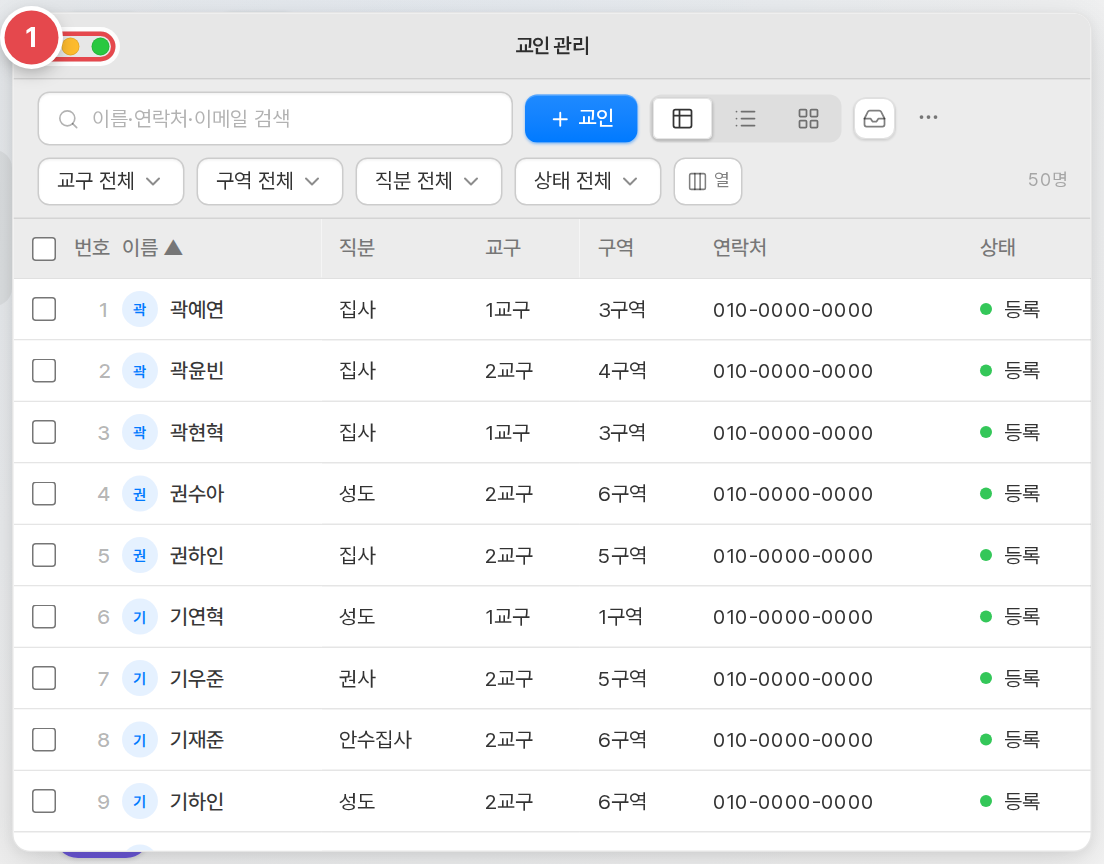Check the box for row 기하인
The height and width of the screenshot is (864, 1104).
tap(44, 801)
